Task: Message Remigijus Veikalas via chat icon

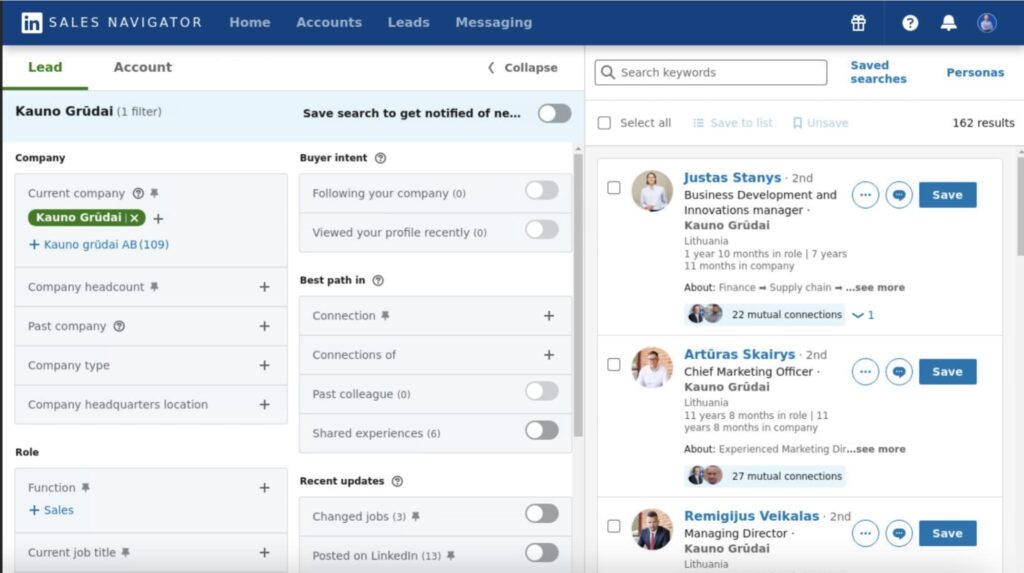Action: (899, 533)
